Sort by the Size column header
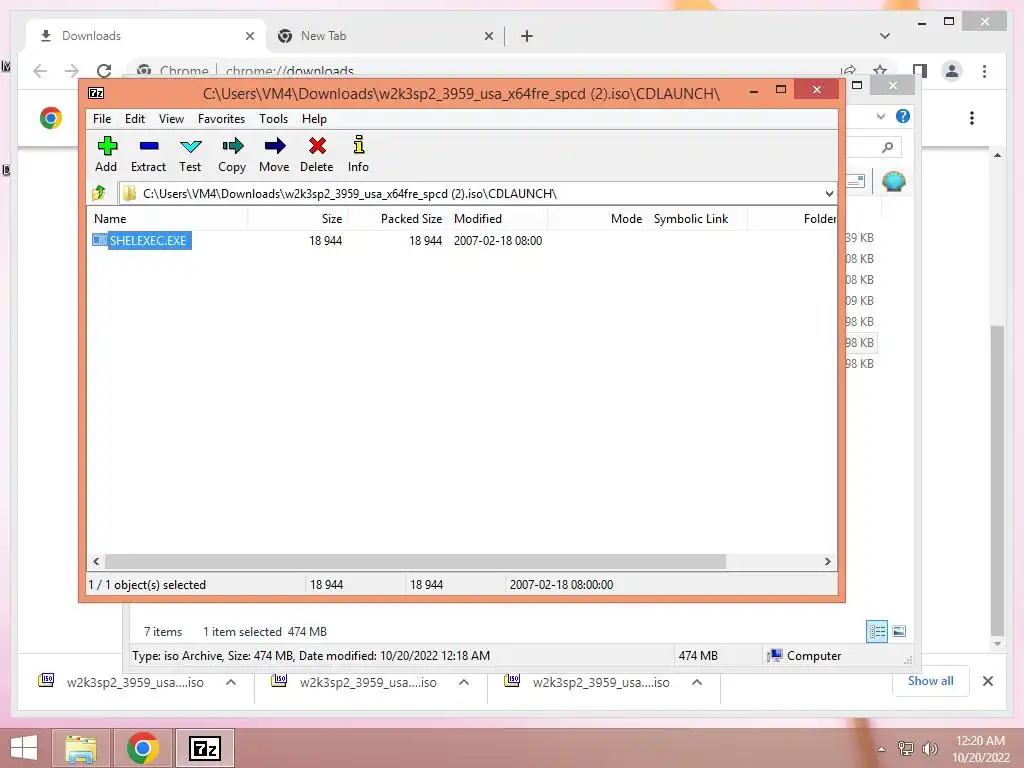1024x768 pixels. pyautogui.click(x=297, y=219)
